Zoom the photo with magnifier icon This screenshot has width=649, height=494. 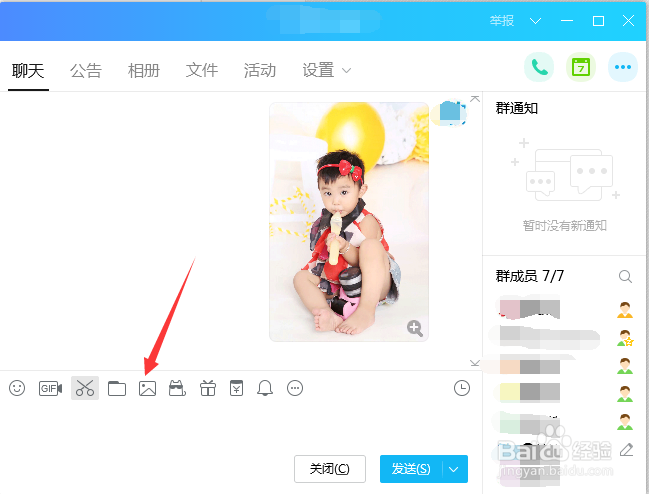click(x=415, y=328)
